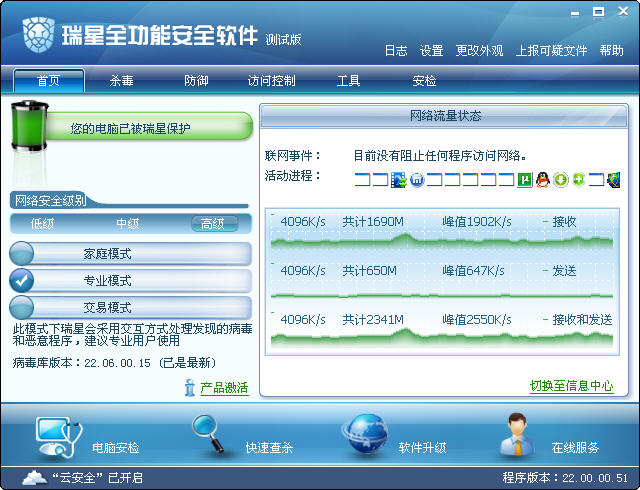The image size is (640, 490).
Task: Maximize the Rising security window
Action: tap(598, 12)
